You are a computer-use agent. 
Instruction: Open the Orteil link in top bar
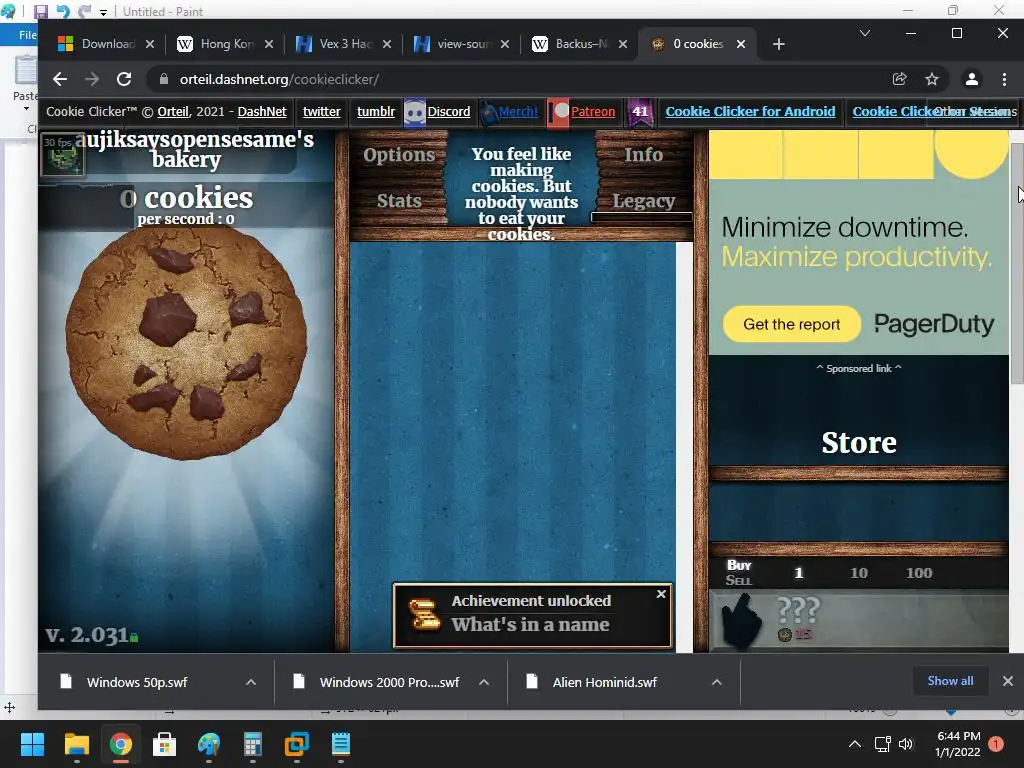172,112
